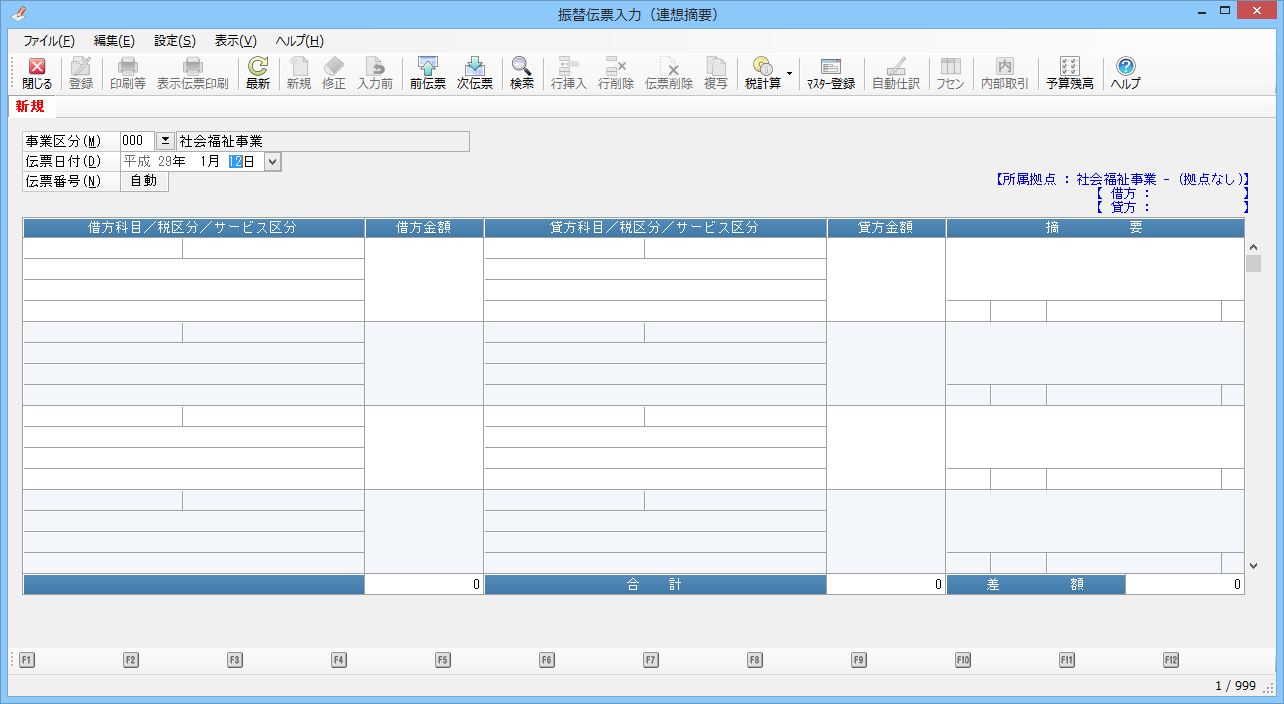The width and height of the screenshot is (1284, 704).
Task: Open the ヘルプ help icon in toolbar
Action: (1125, 74)
